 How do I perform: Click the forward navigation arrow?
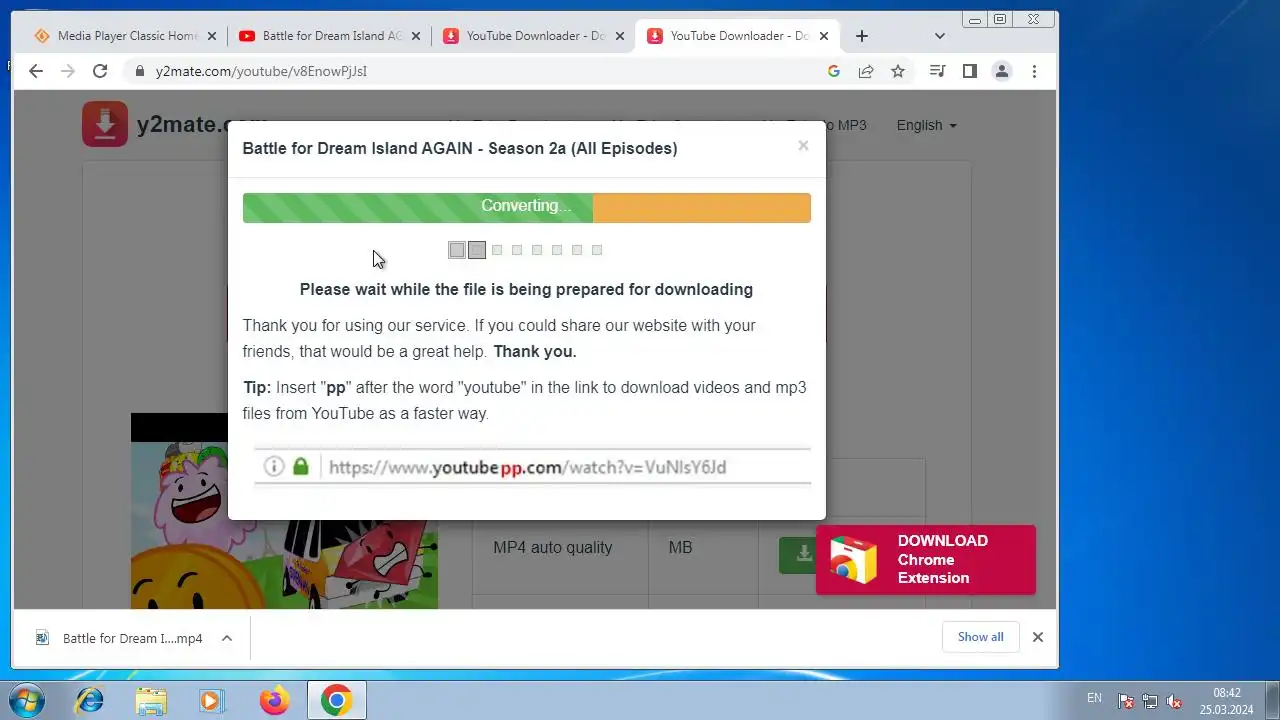pyautogui.click(x=68, y=71)
